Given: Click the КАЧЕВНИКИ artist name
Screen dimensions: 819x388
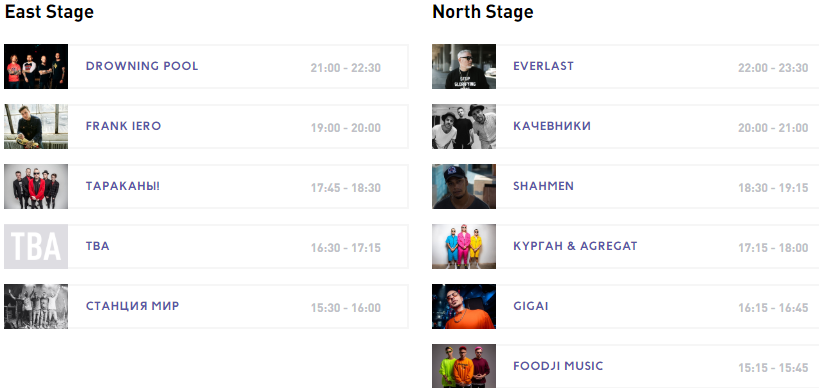Looking at the screenshot, I should coord(552,126).
